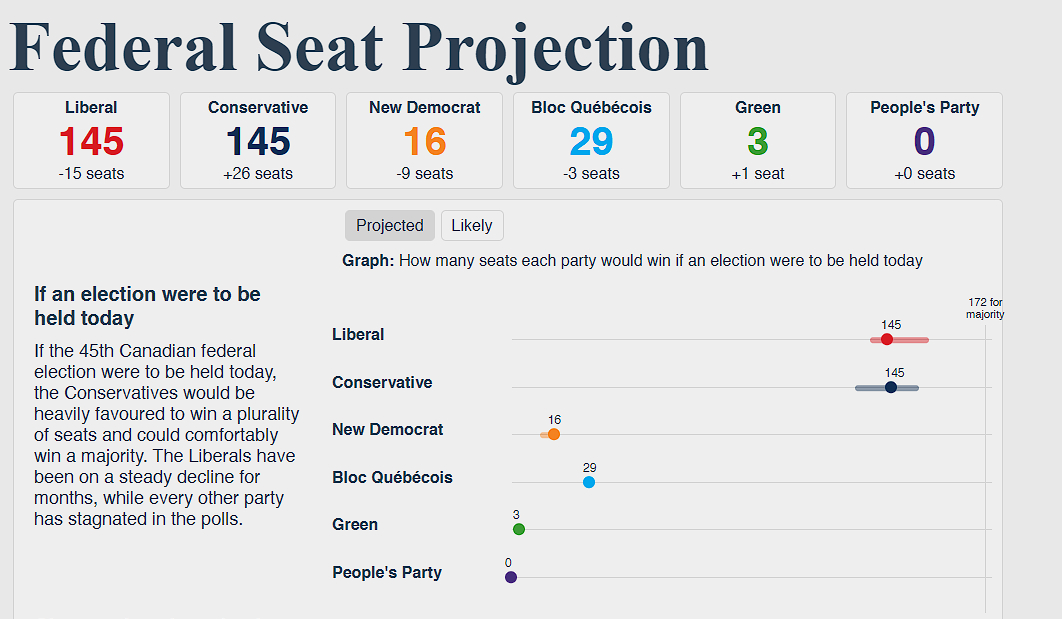The image size is (1062, 619).
Task: Click the navy Conservative dot on graph
Action: coord(891,387)
